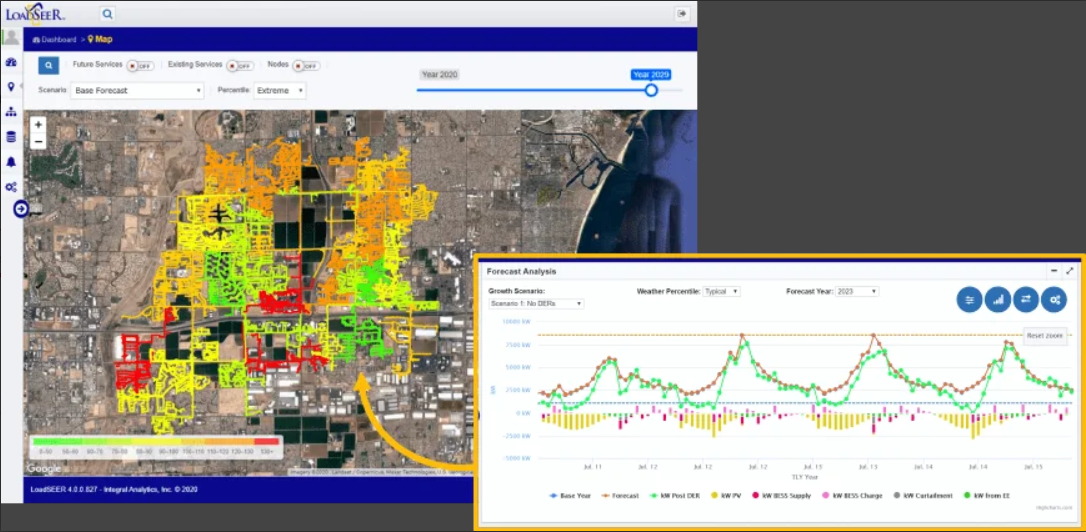Open the chart filter sliders button
This screenshot has height=532, width=1086.
click(970, 300)
